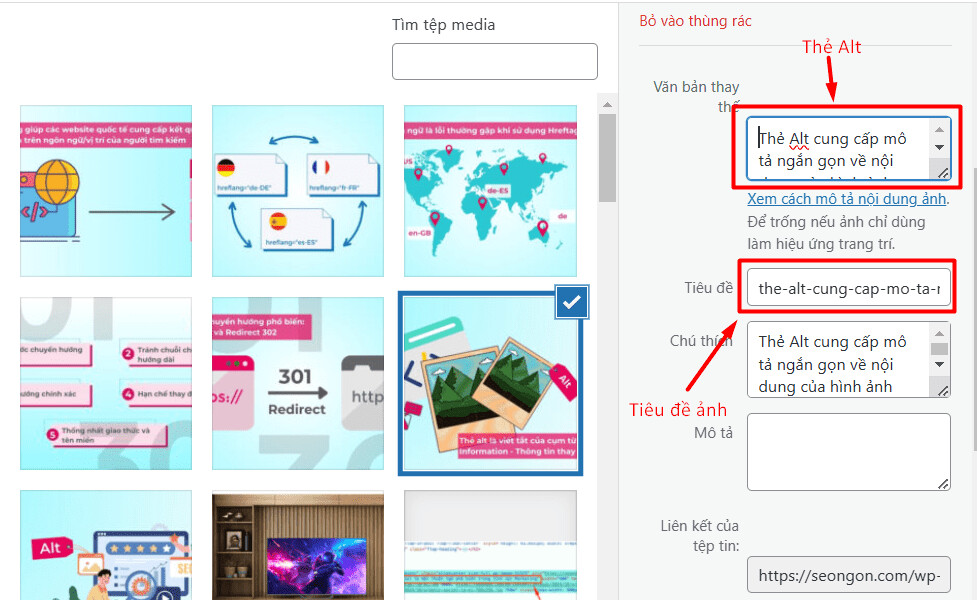Viewport: 977px width, 600px height.
Task: Click resize grip of the caption textarea
Action: click(x=943, y=391)
